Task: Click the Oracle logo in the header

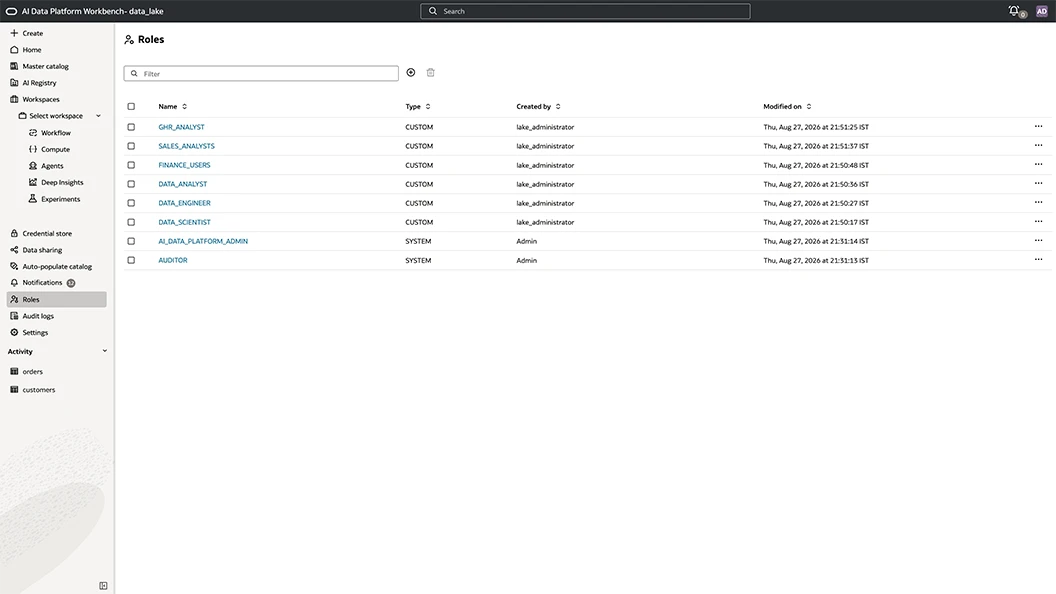Action: click(x=11, y=11)
